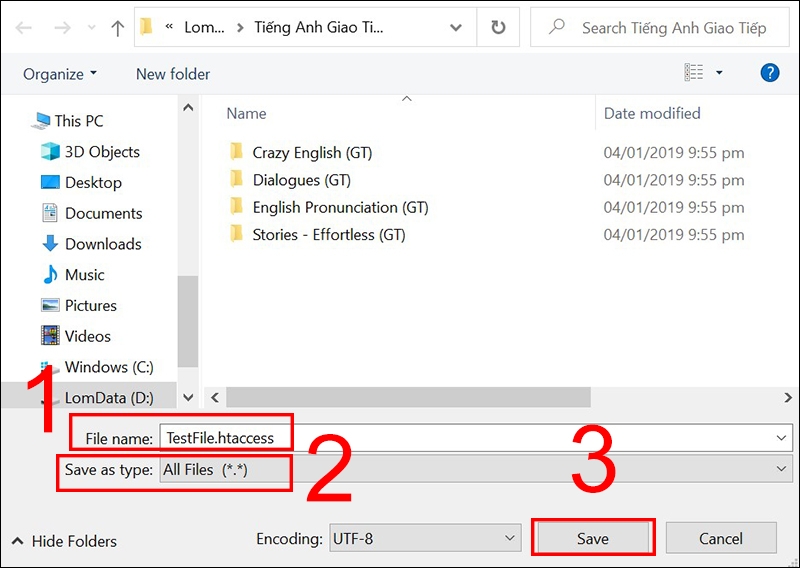
Task: Click the « breadcrumb overflow chevron
Action: click(169, 27)
